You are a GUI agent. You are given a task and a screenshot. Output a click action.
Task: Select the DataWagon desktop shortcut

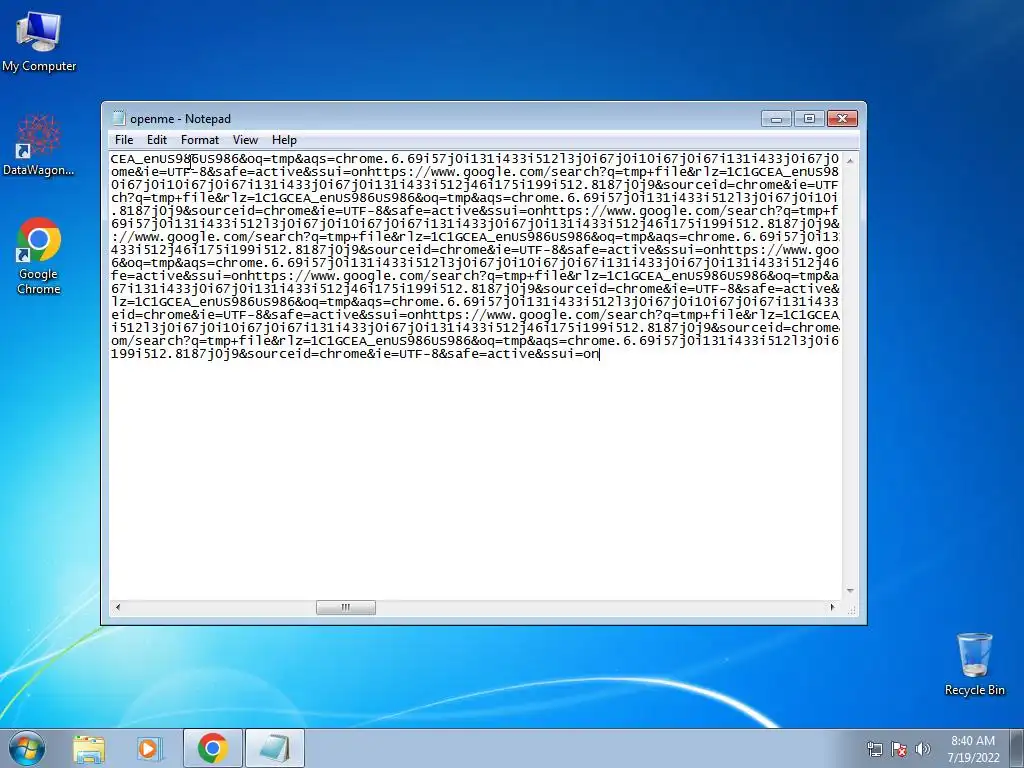39,145
